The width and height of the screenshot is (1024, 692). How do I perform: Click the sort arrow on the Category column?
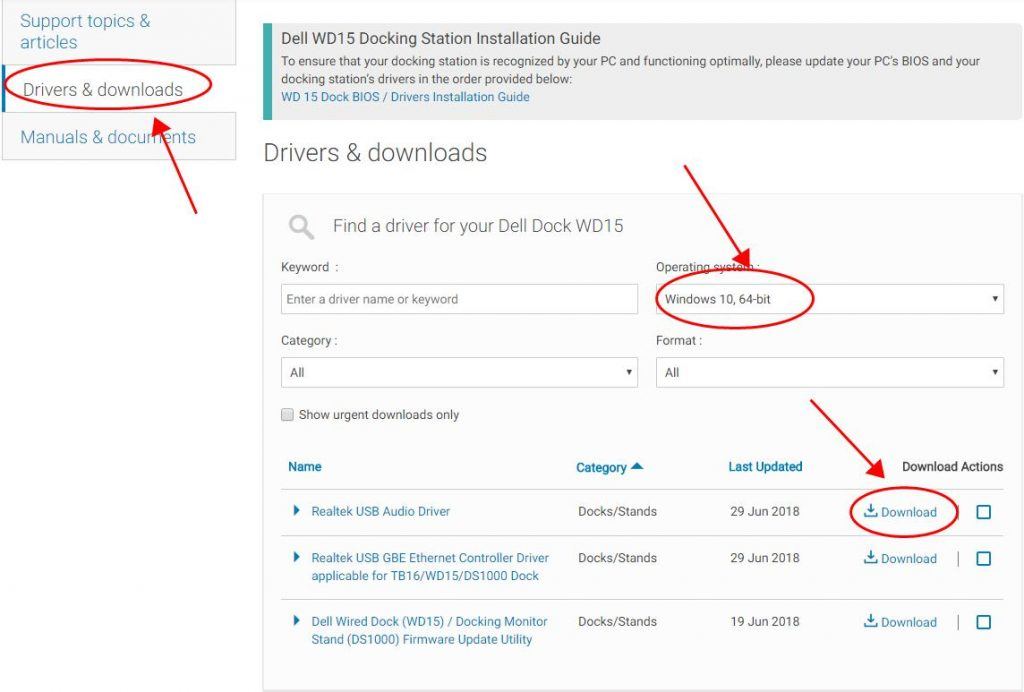(x=636, y=466)
